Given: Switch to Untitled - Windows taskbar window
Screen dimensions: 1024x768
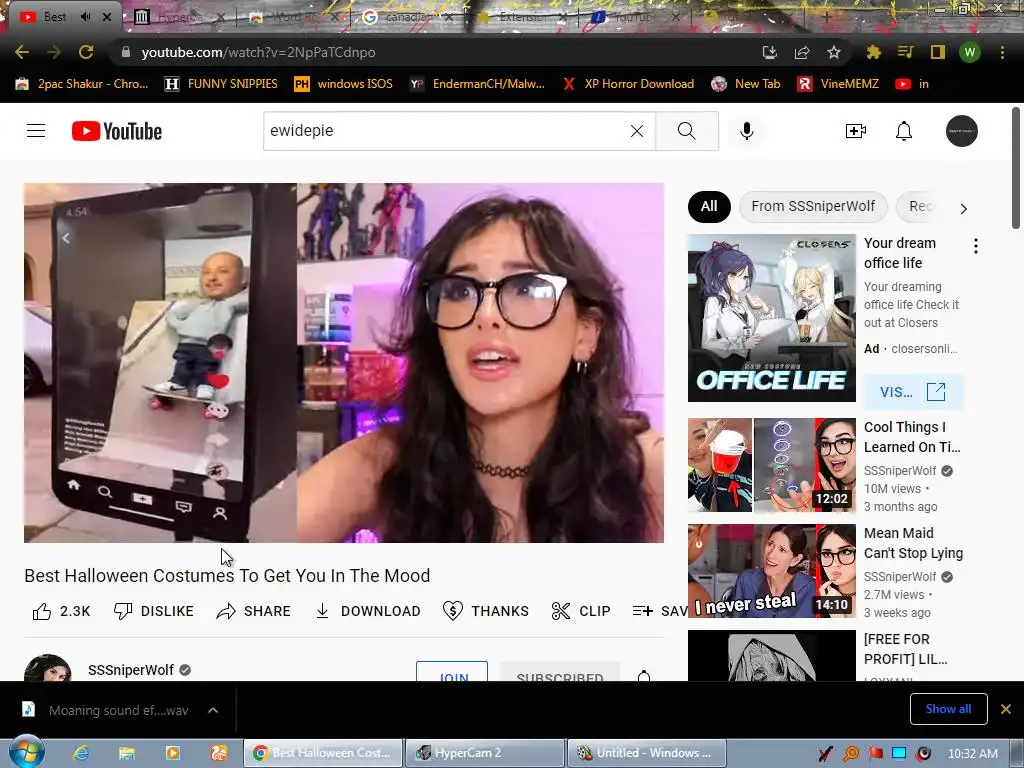Looking at the screenshot, I should click(647, 753).
